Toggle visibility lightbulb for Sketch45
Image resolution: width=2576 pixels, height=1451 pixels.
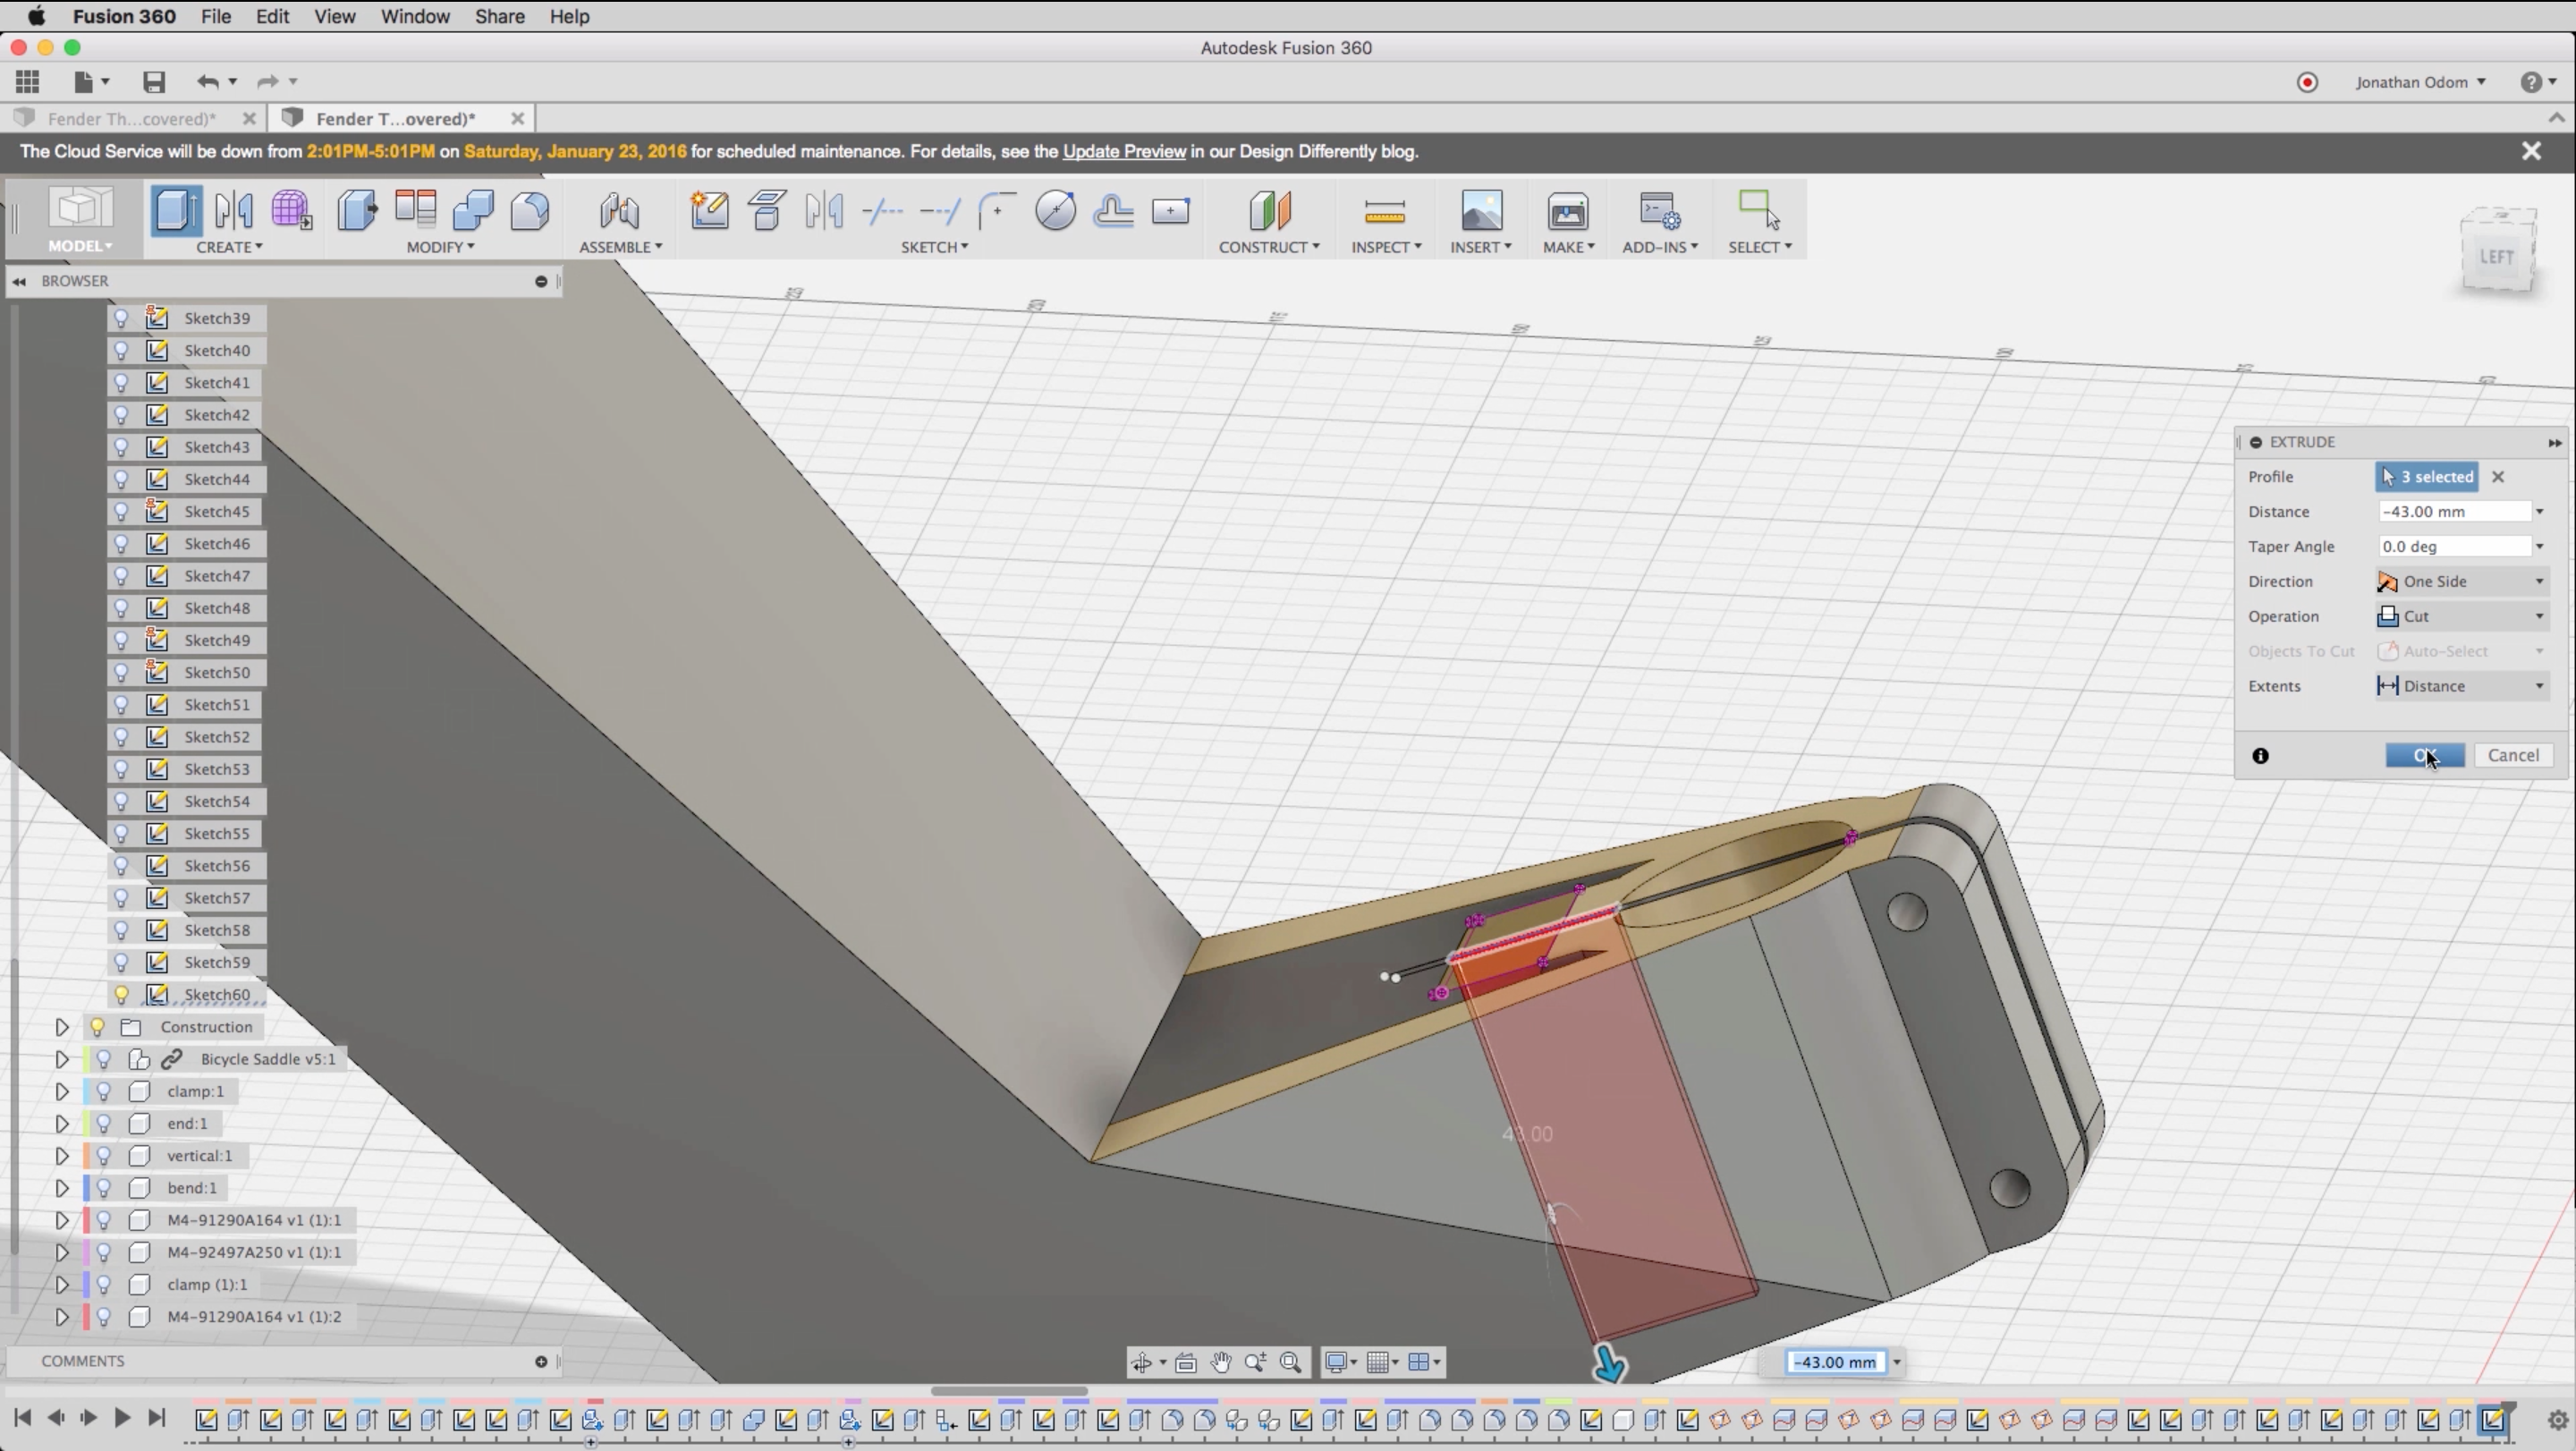(121, 511)
